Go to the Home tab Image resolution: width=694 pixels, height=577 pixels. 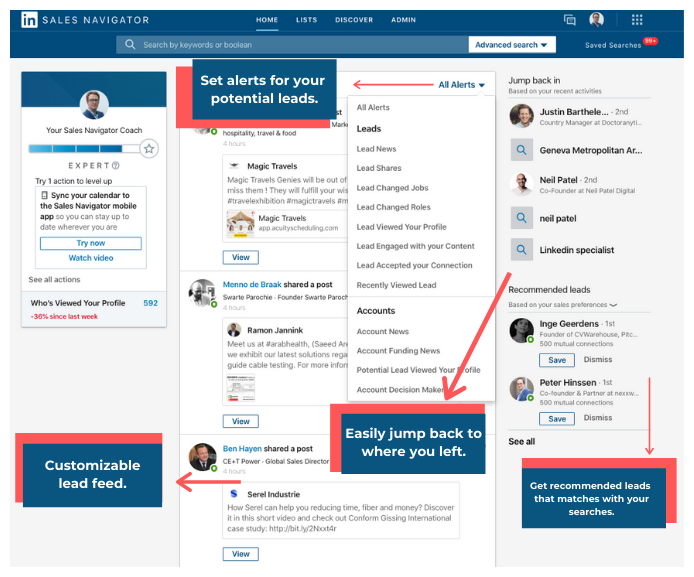267,20
